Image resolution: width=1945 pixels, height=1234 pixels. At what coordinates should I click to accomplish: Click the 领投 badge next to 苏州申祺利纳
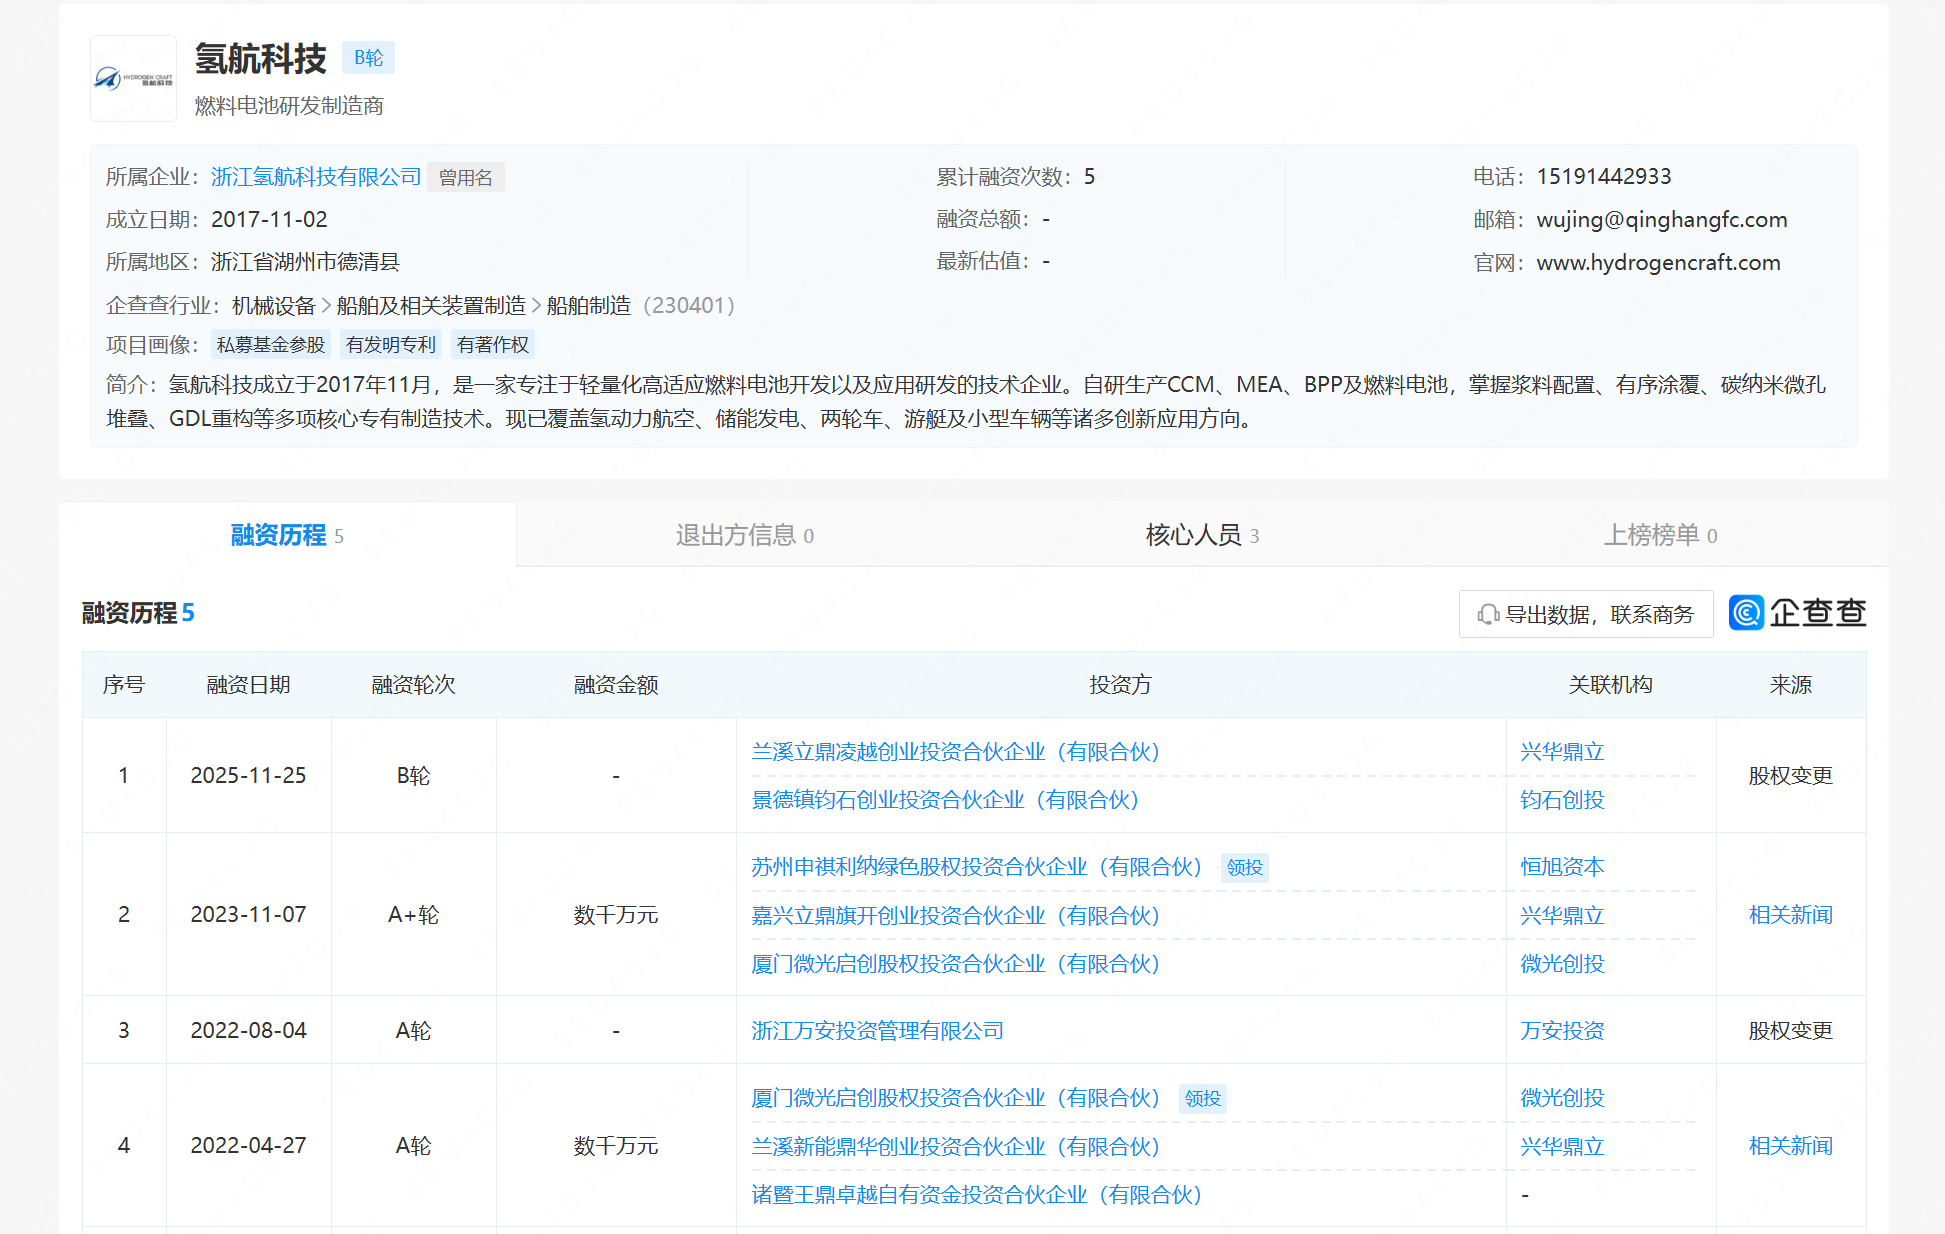(x=1243, y=867)
